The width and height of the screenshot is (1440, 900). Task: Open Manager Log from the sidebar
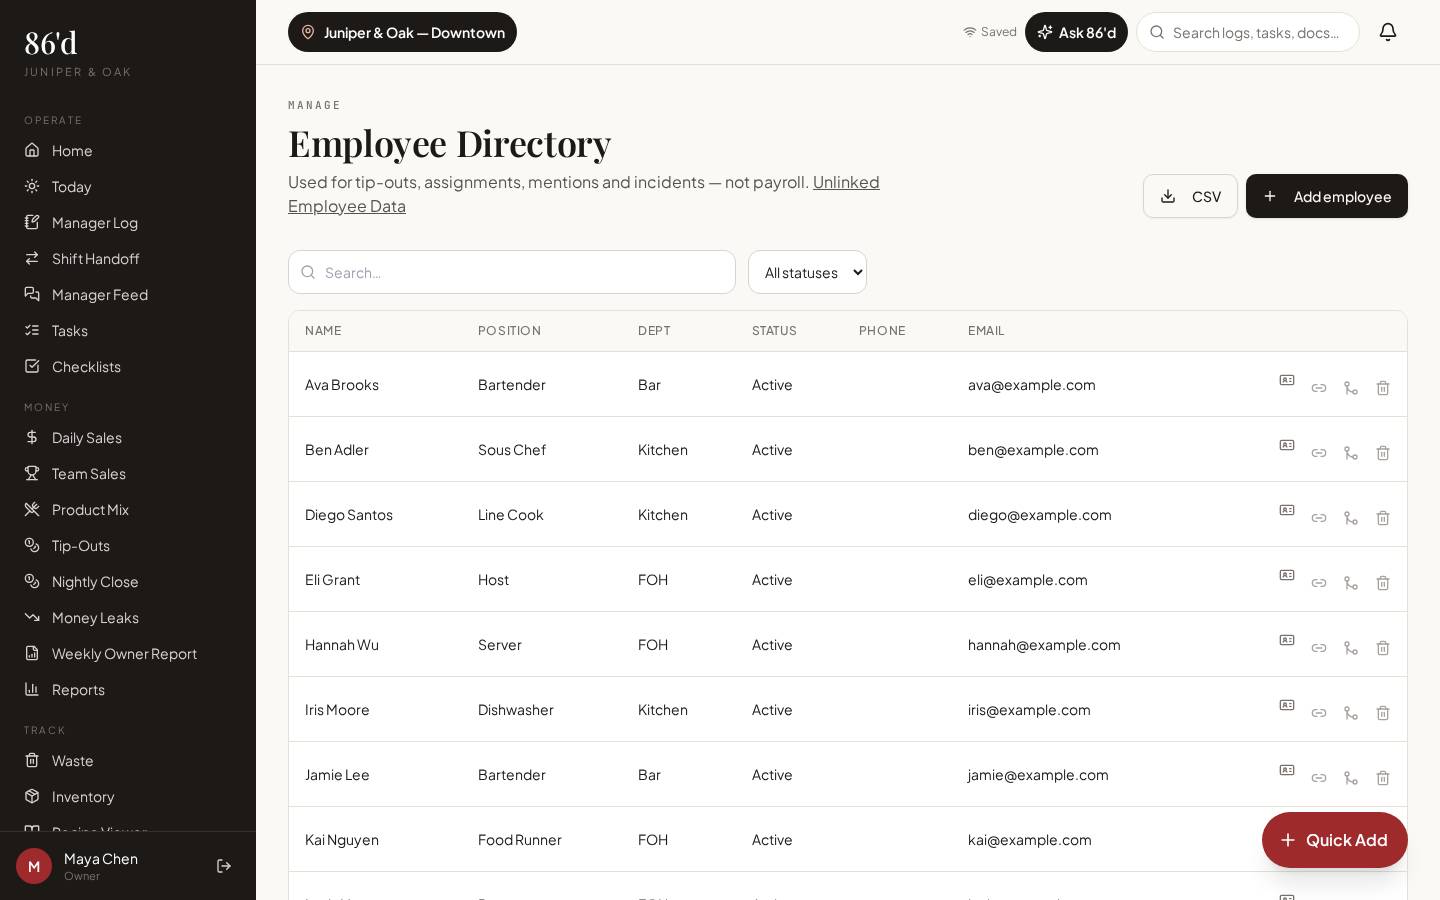point(128,222)
